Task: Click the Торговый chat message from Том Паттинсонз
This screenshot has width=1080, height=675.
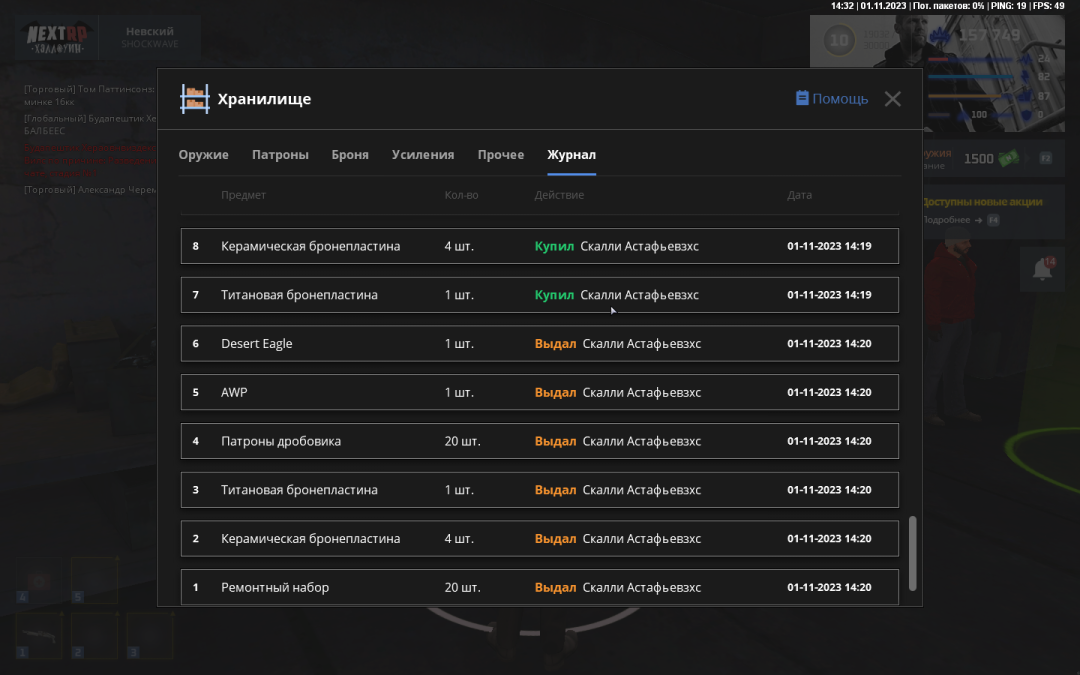Action: click(90, 95)
